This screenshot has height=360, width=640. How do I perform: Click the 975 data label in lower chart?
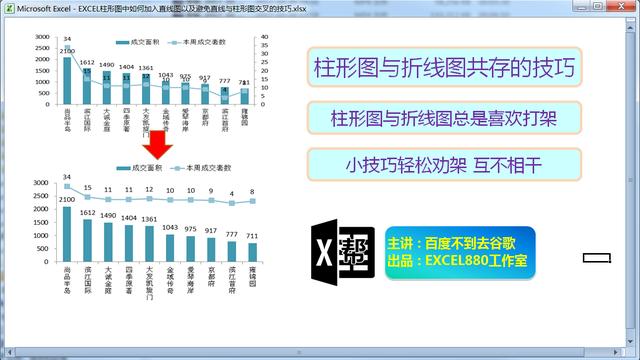[190, 229]
